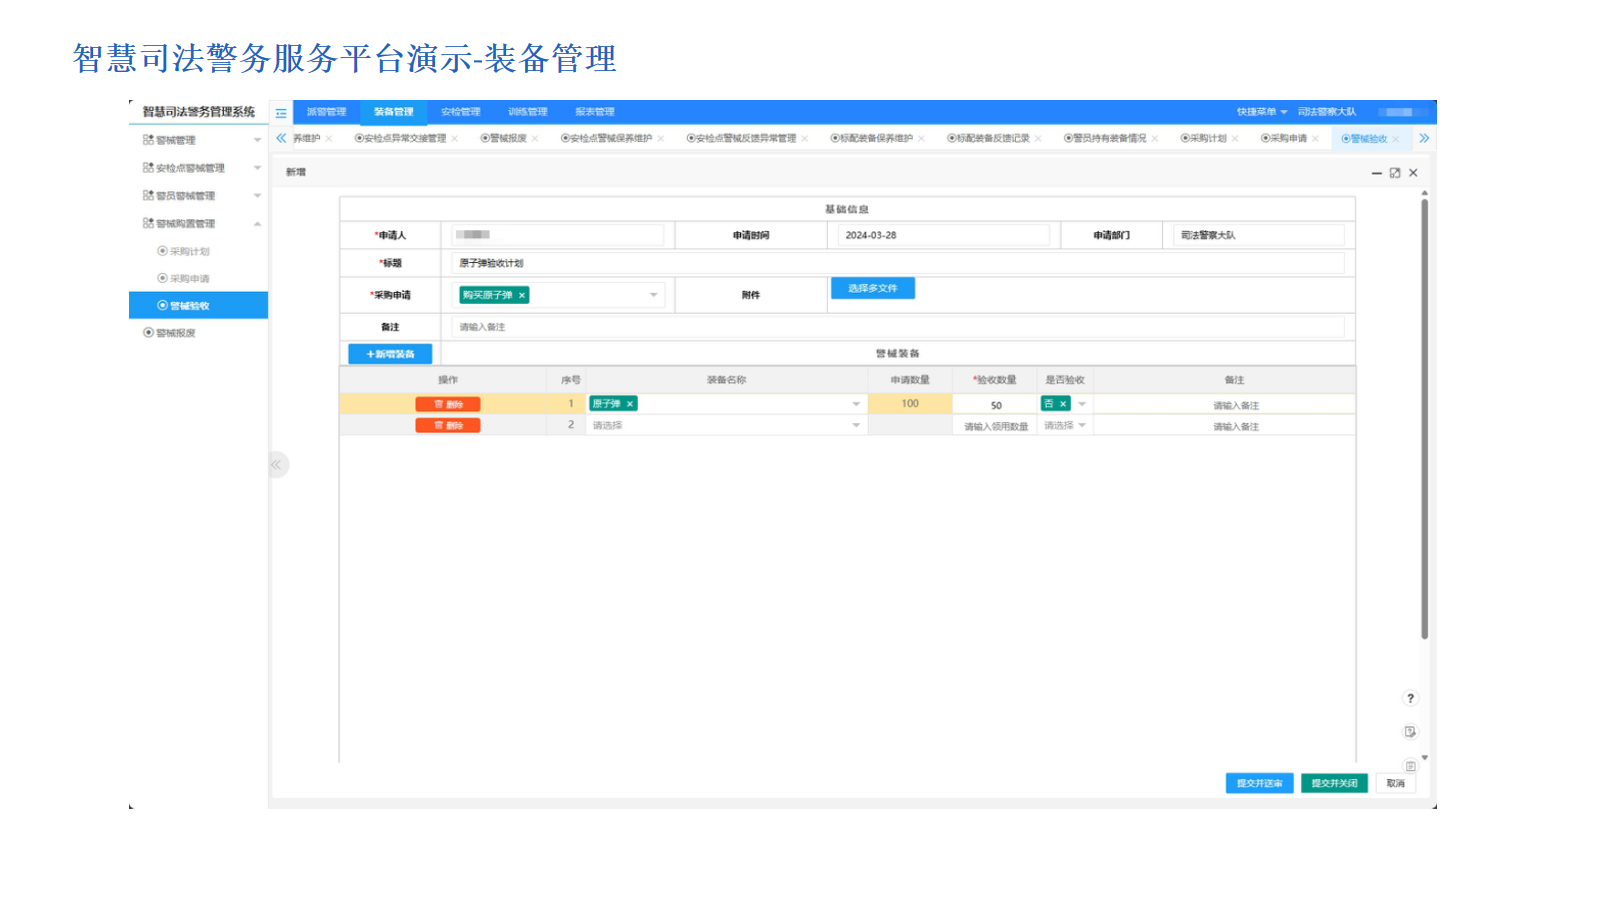Remove the 否 tag in 是否验收
Screen dimensions: 1600x900
(1063, 404)
